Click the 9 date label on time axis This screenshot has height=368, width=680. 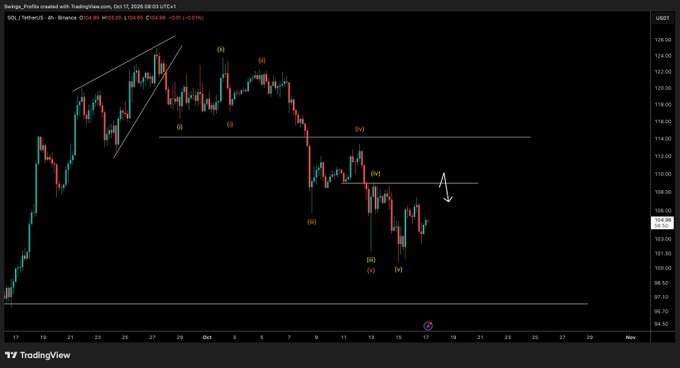(x=317, y=337)
